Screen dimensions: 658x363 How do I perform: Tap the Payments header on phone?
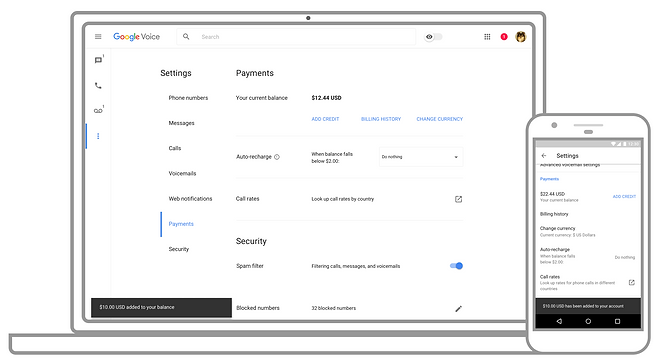click(x=549, y=179)
